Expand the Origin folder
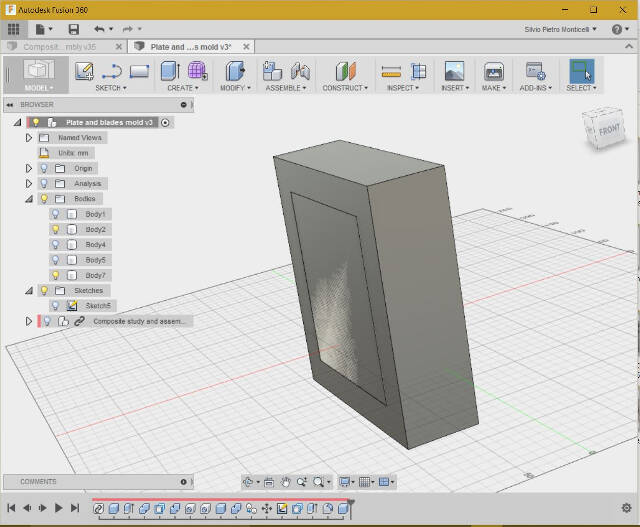The width and height of the screenshot is (640, 527). 29,168
